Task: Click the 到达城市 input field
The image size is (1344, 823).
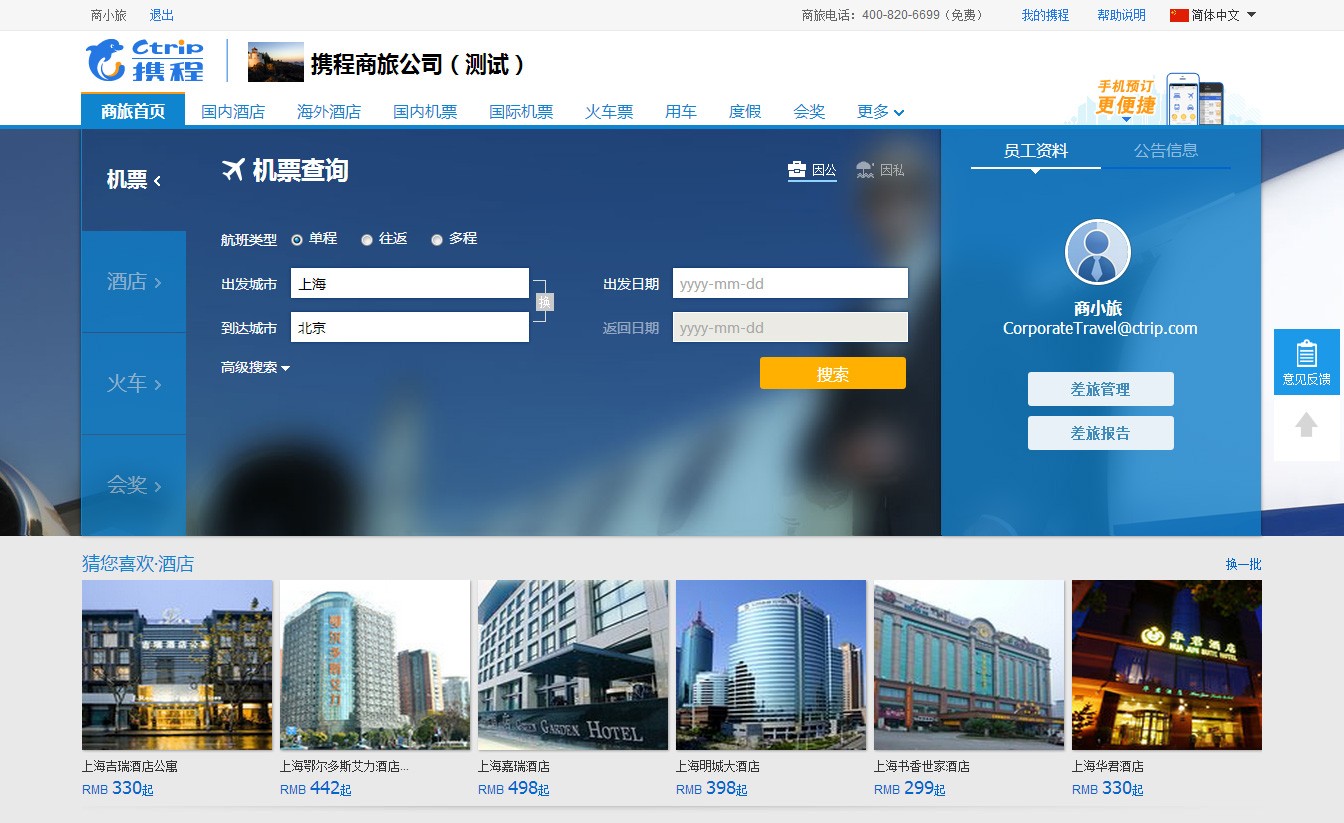Action: tap(410, 327)
